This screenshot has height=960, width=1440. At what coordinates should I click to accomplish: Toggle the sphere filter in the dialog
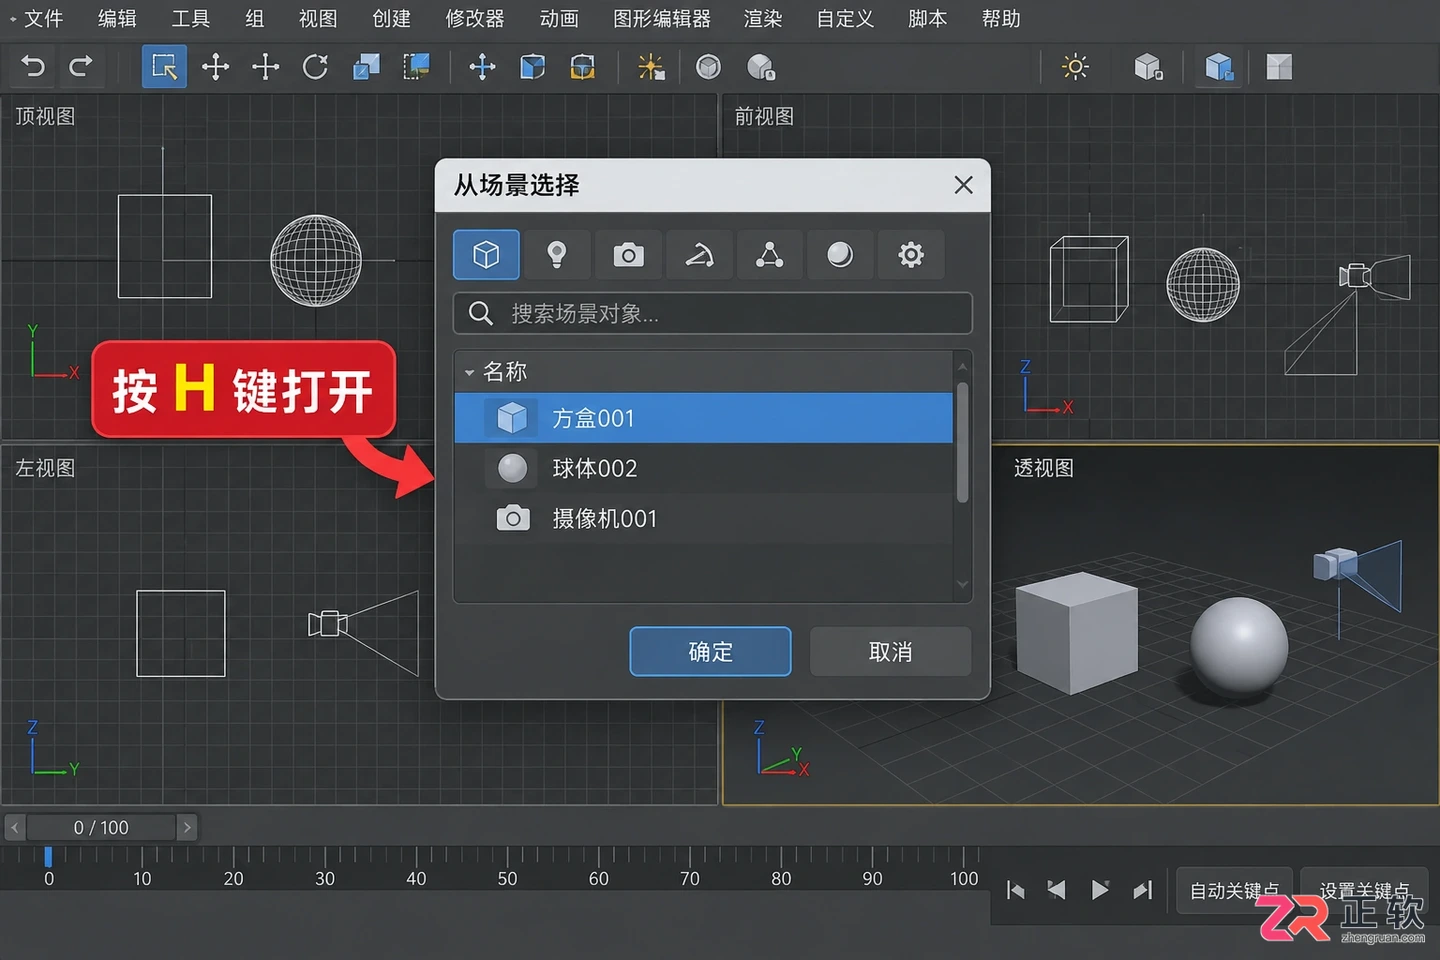[x=840, y=255]
